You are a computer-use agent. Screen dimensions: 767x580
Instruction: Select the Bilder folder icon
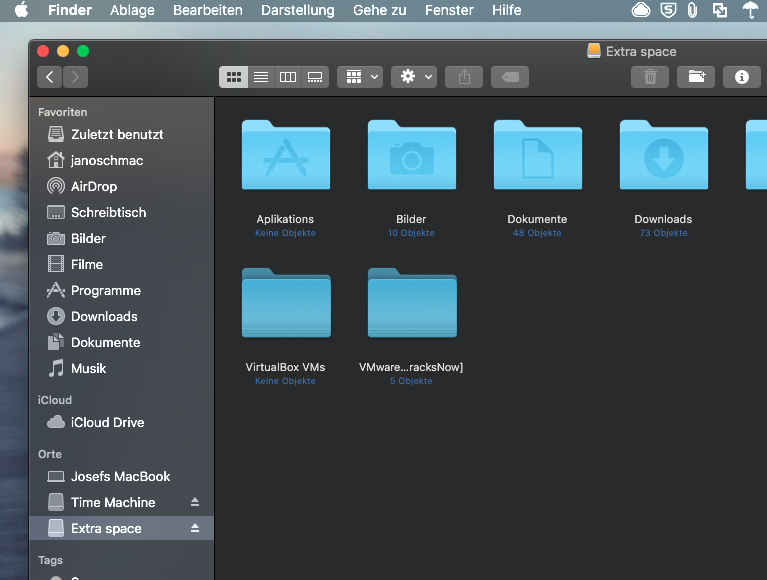coord(412,155)
